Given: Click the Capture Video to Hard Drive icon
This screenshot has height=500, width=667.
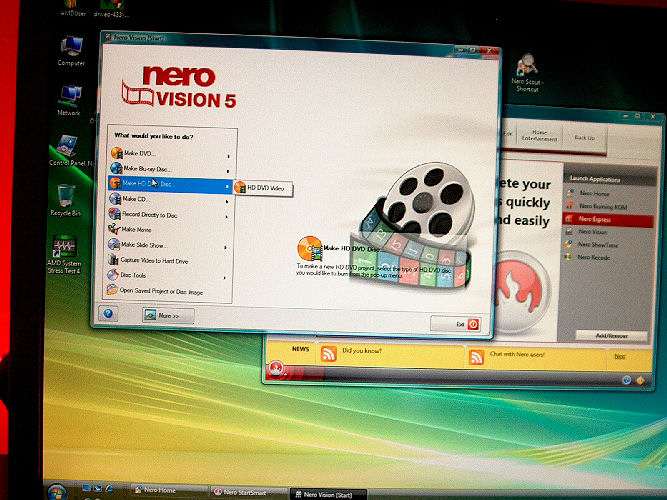Looking at the screenshot, I should coord(113,260).
